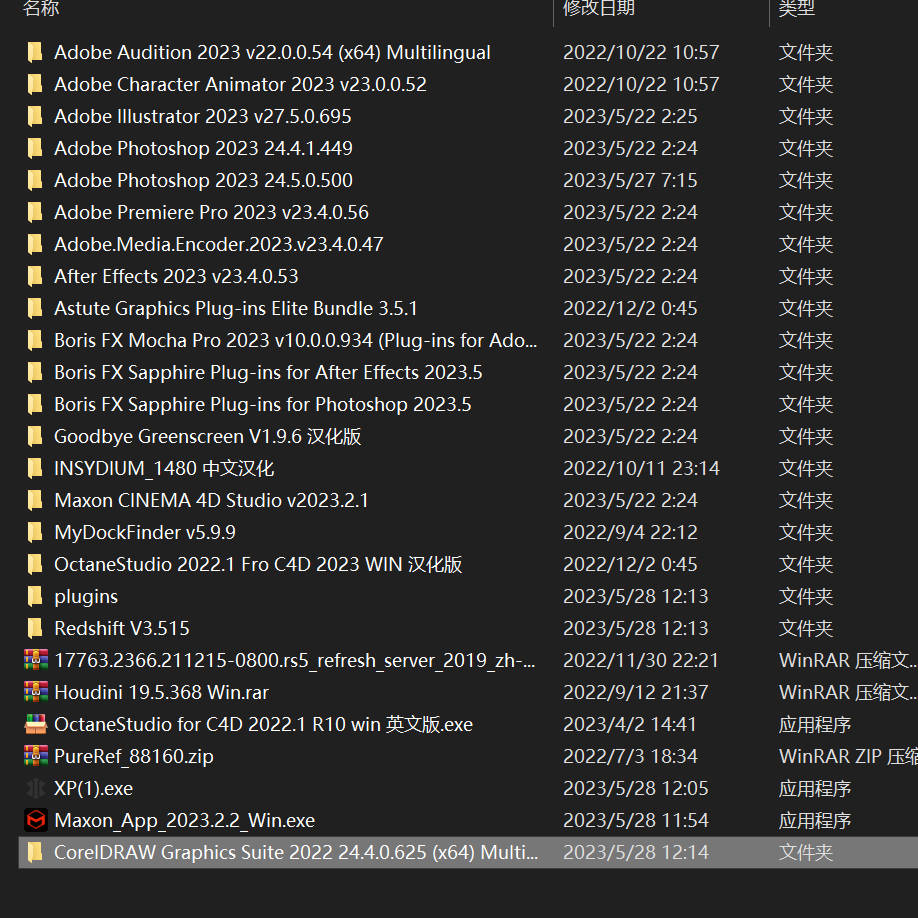Select the INSYDIUM_1480 中文汉化 folder
The image size is (918, 918).
point(164,468)
